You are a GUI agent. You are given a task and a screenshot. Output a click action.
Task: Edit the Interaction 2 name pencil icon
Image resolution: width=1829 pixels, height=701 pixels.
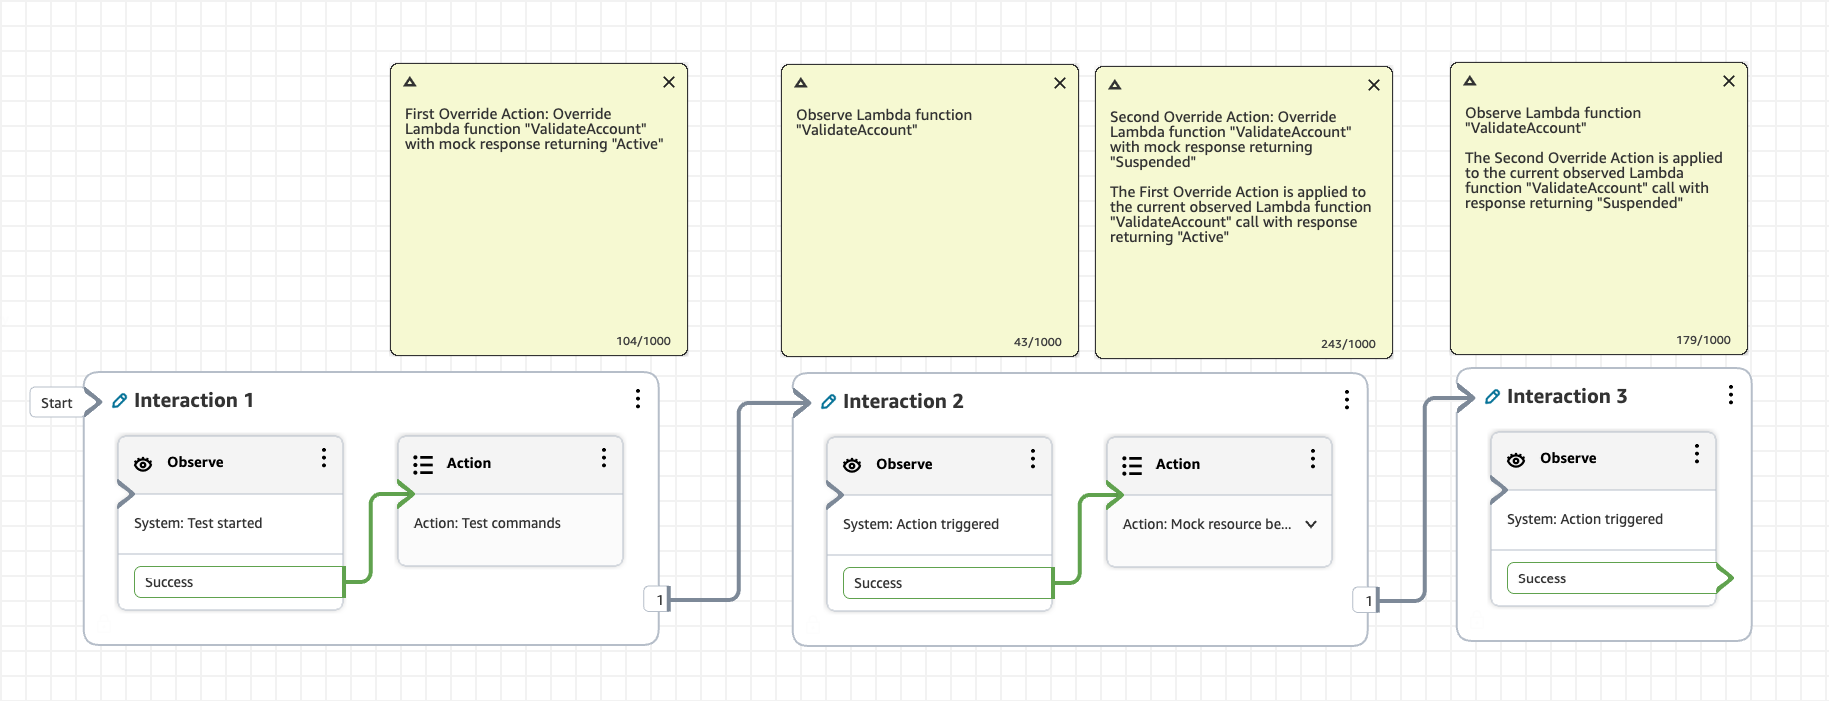[x=828, y=401]
